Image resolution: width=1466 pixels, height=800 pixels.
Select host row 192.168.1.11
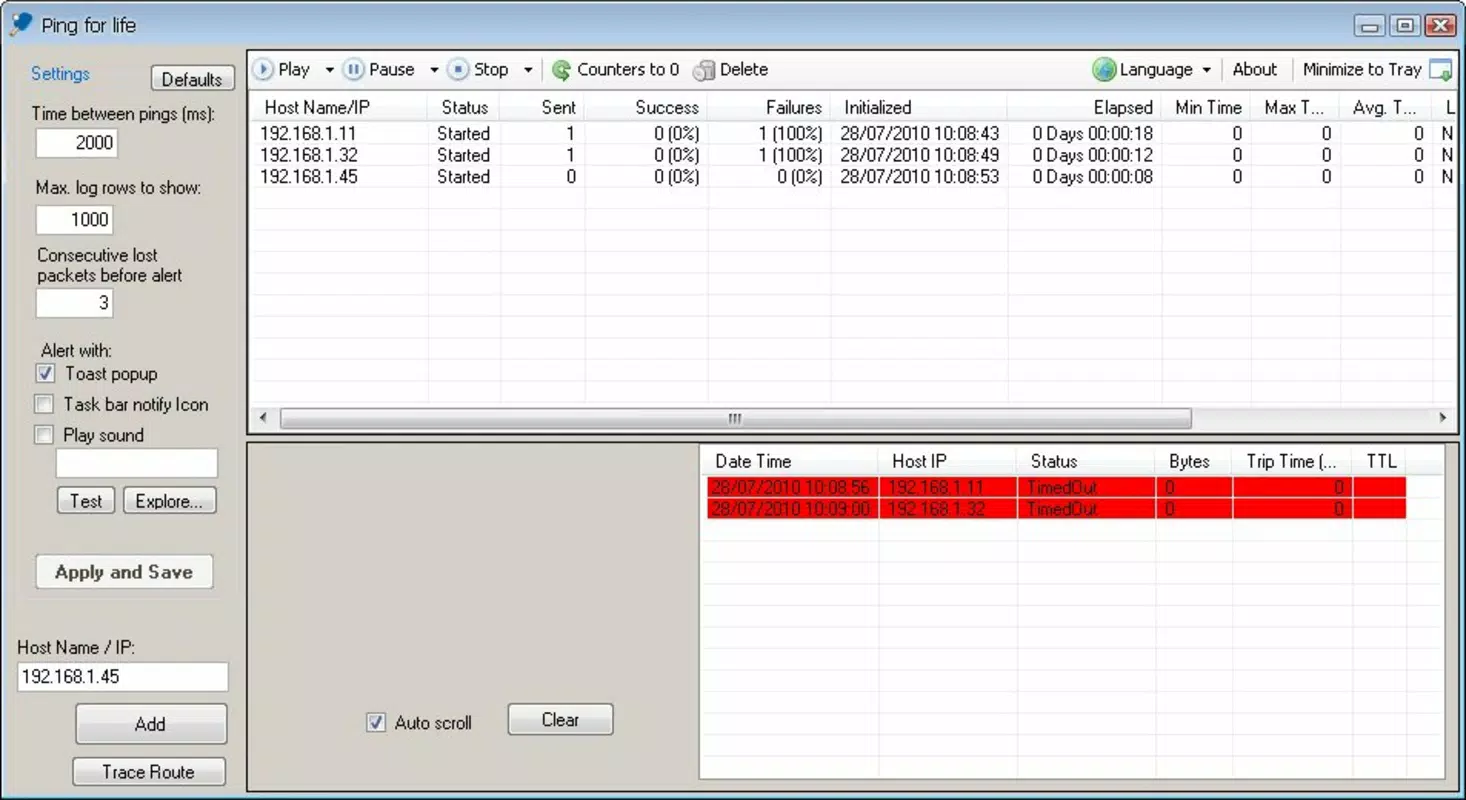[853, 133]
